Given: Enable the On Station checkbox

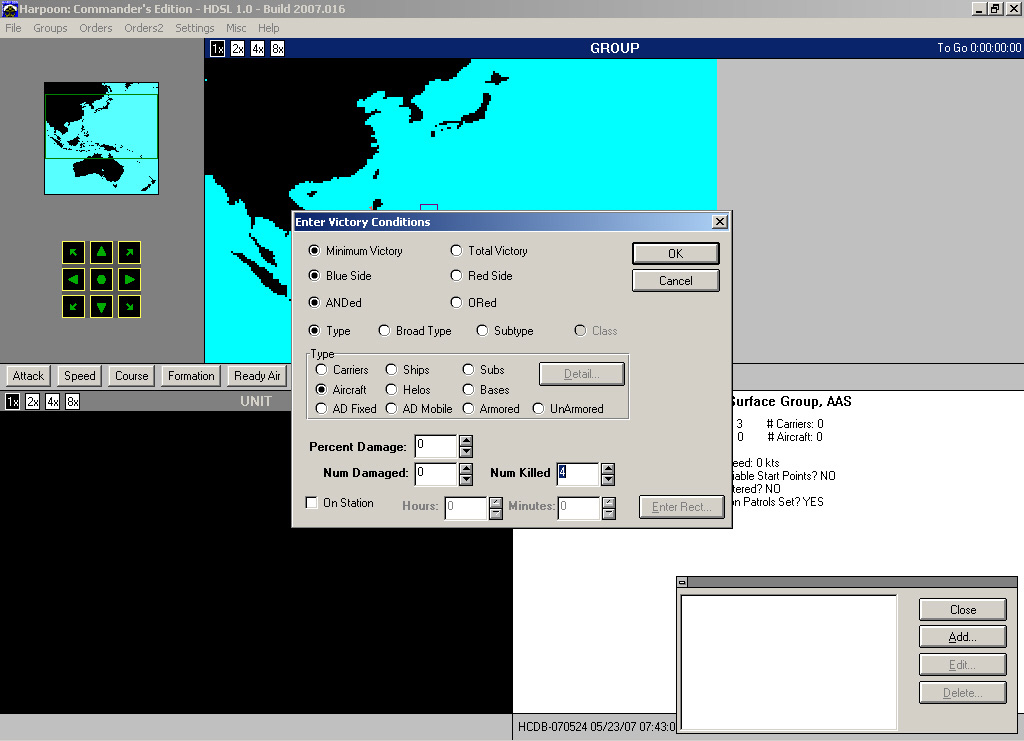Looking at the screenshot, I should click(312, 503).
